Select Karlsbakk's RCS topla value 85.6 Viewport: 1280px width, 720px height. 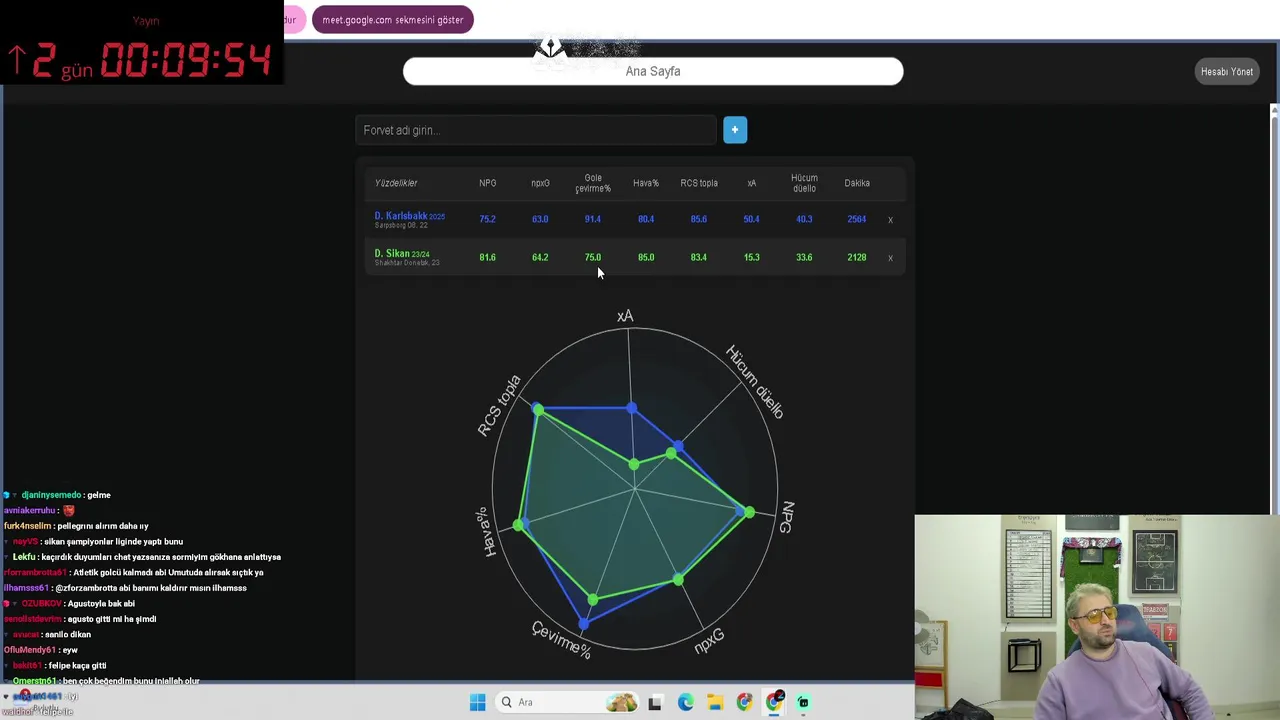[699, 219]
